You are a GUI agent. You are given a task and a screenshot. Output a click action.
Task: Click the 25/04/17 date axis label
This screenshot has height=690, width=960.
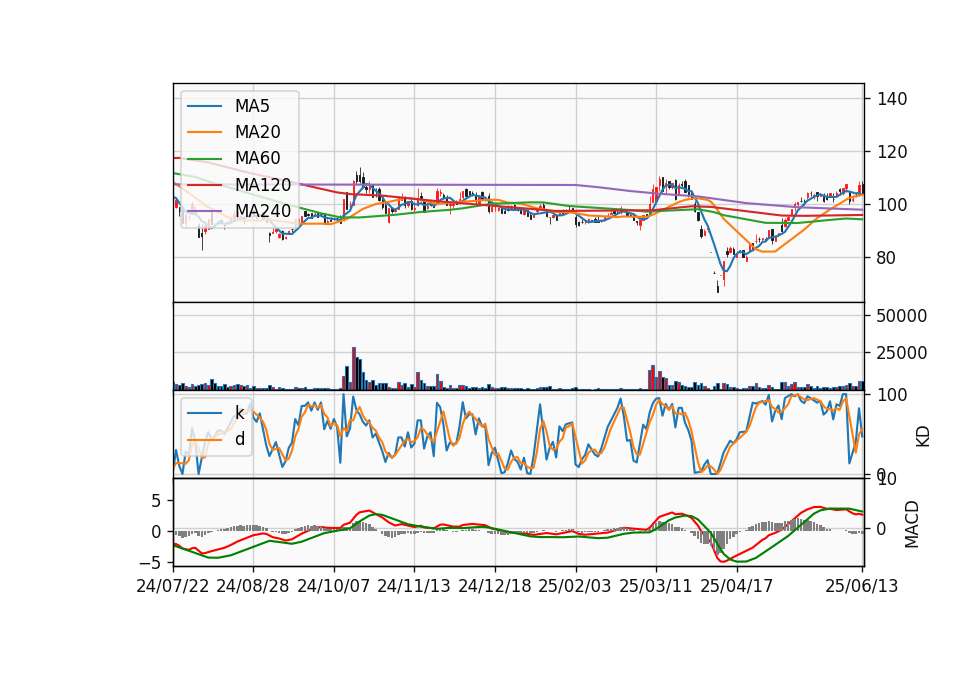click(x=737, y=586)
